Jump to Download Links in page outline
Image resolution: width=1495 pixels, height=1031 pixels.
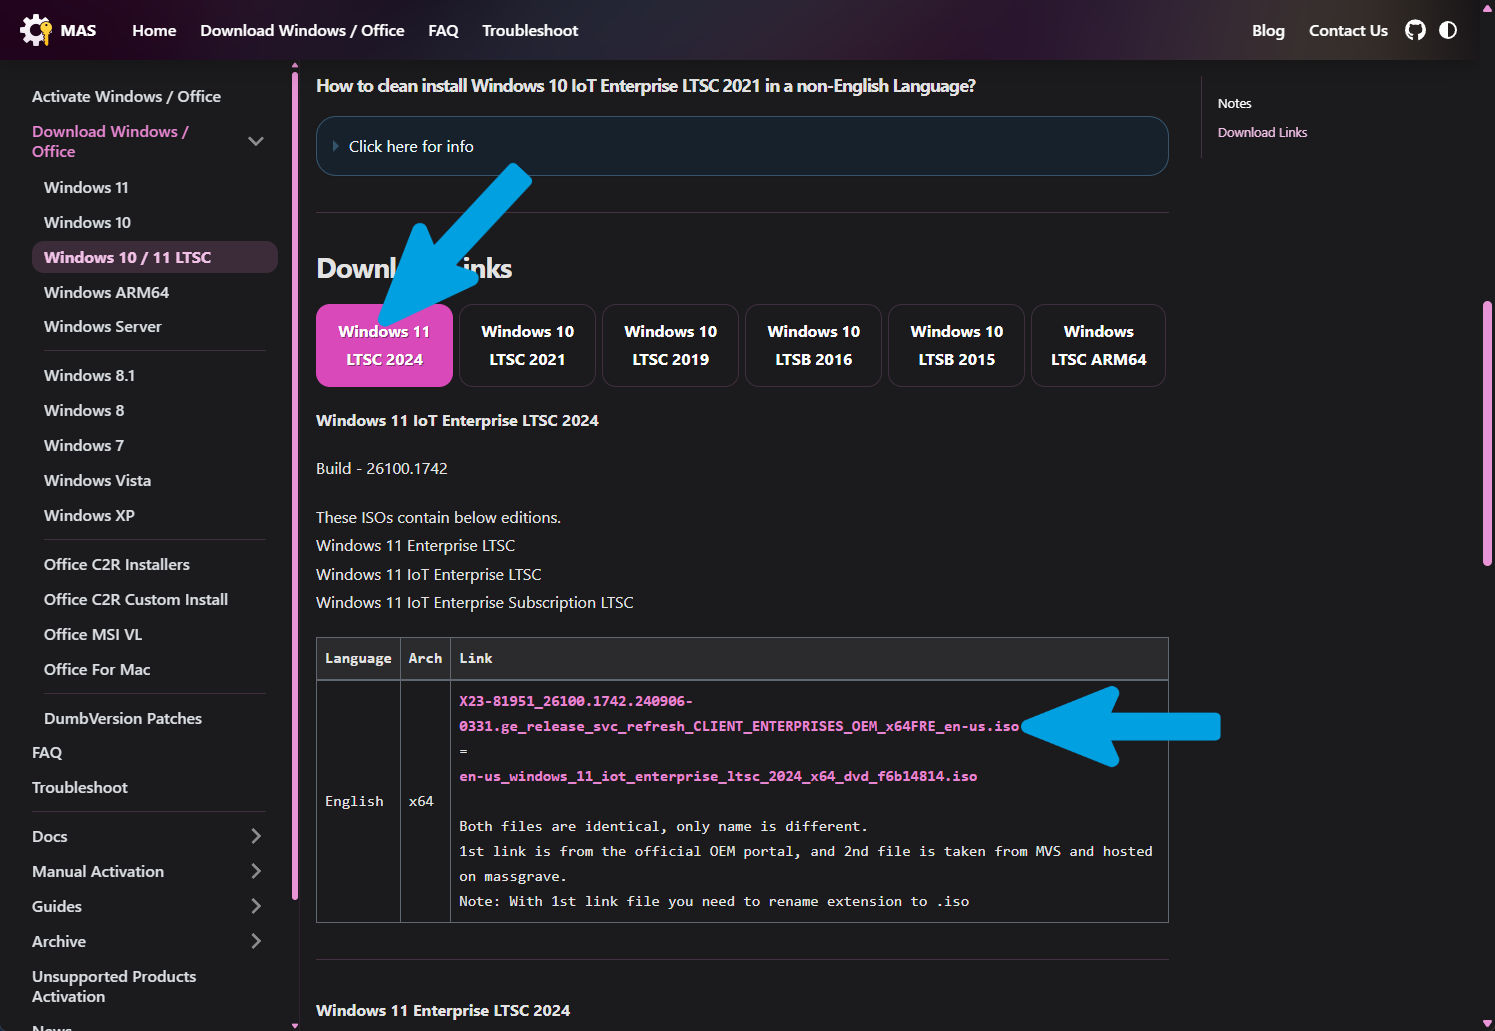(x=1262, y=132)
